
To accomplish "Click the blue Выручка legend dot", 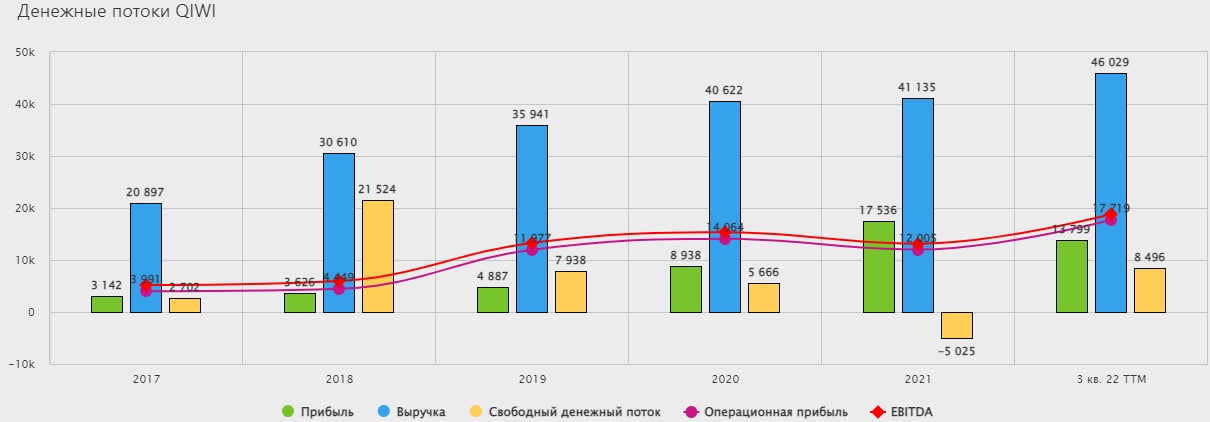I will [x=382, y=411].
